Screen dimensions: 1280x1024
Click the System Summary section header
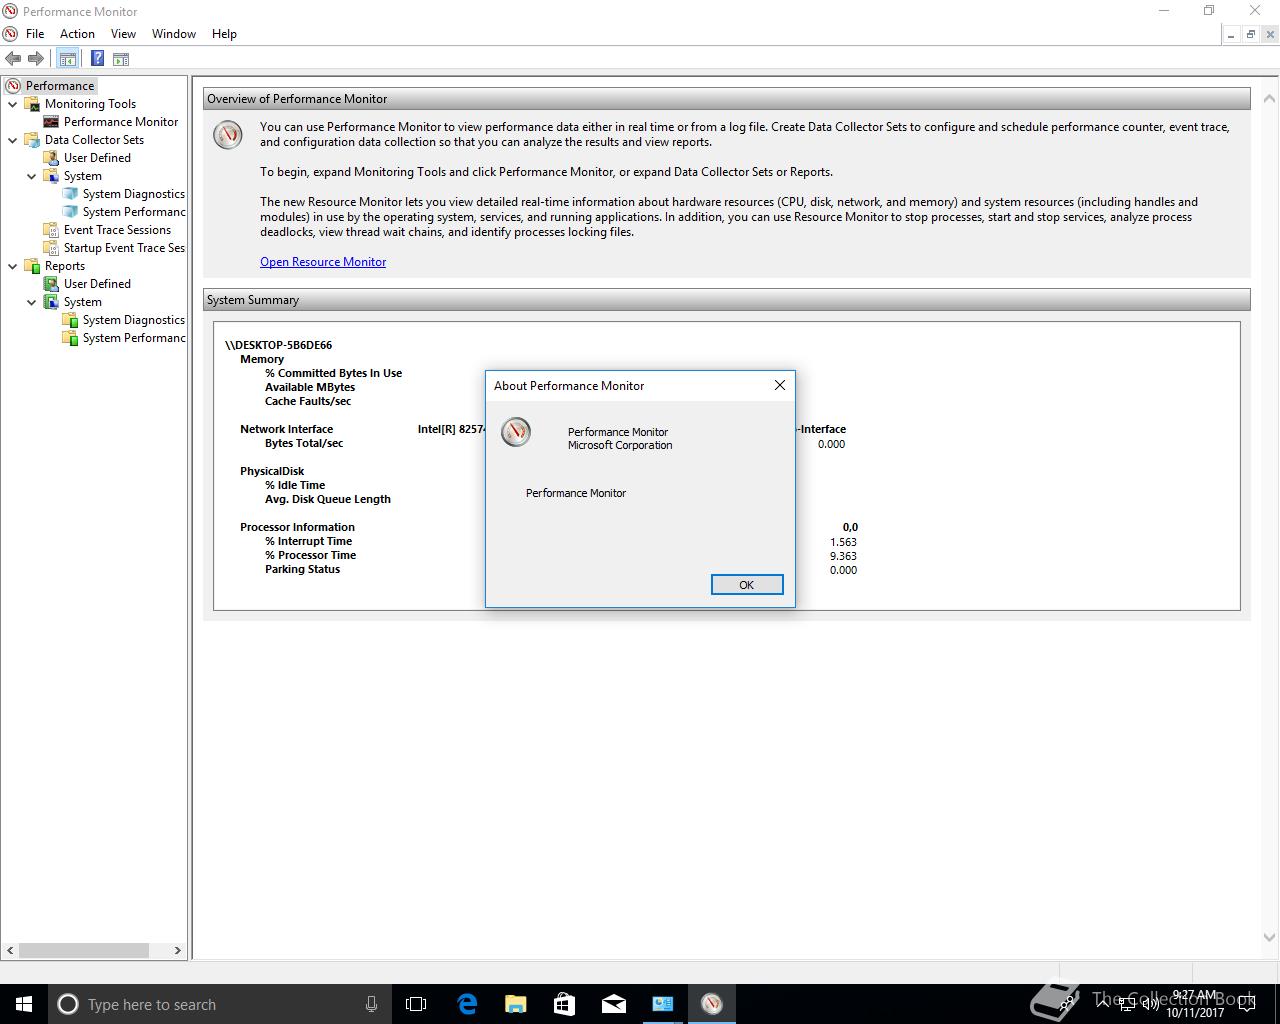[727, 300]
